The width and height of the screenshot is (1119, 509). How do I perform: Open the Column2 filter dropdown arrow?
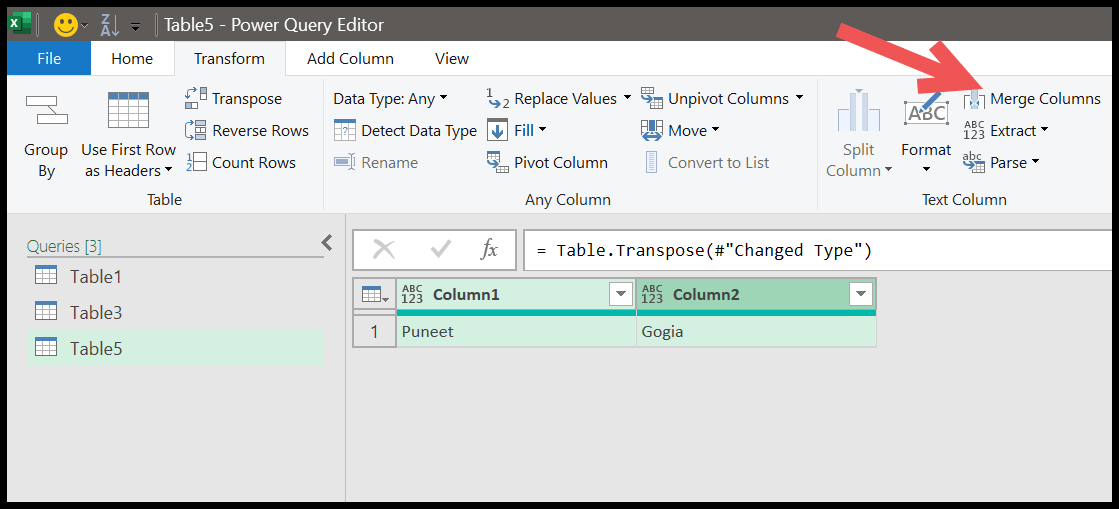click(861, 294)
